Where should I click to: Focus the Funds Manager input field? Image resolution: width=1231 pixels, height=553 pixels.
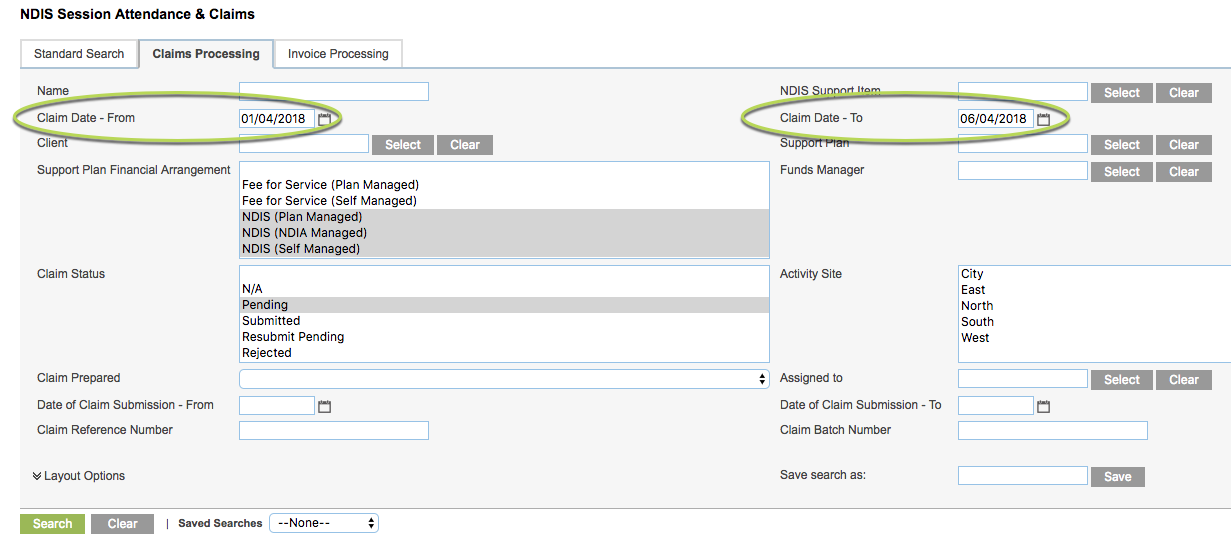click(x=1023, y=171)
